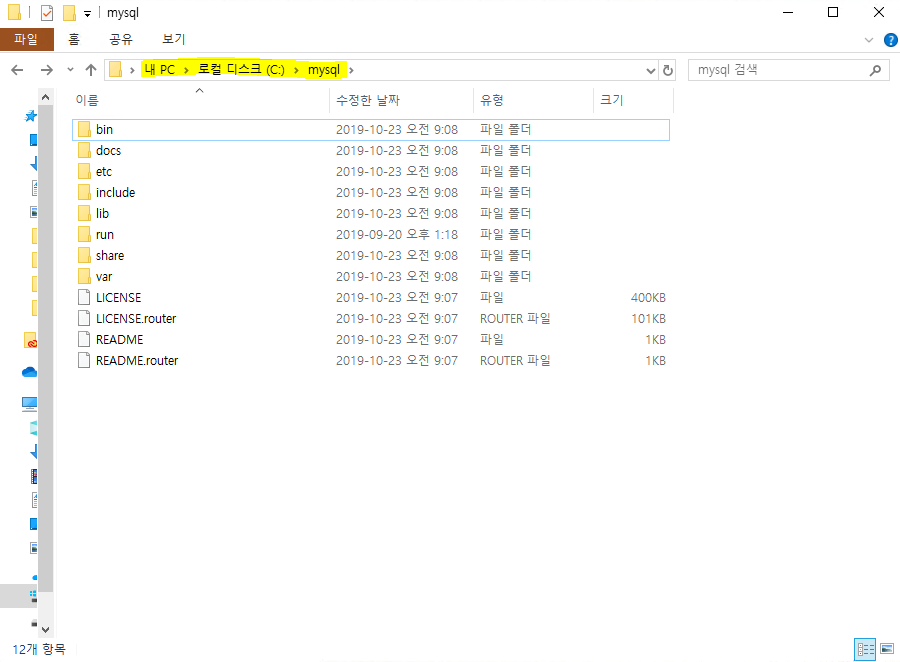
Task: Refresh the mysql folder view
Action: pos(668,70)
